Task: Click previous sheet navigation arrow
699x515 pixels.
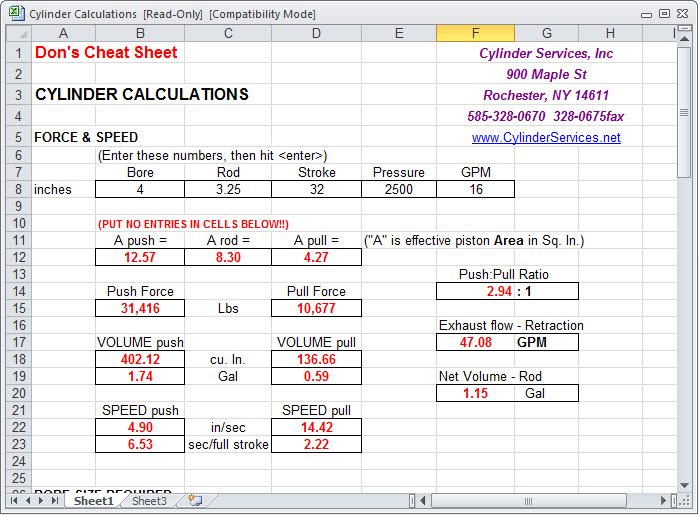Action: coord(28,500)
